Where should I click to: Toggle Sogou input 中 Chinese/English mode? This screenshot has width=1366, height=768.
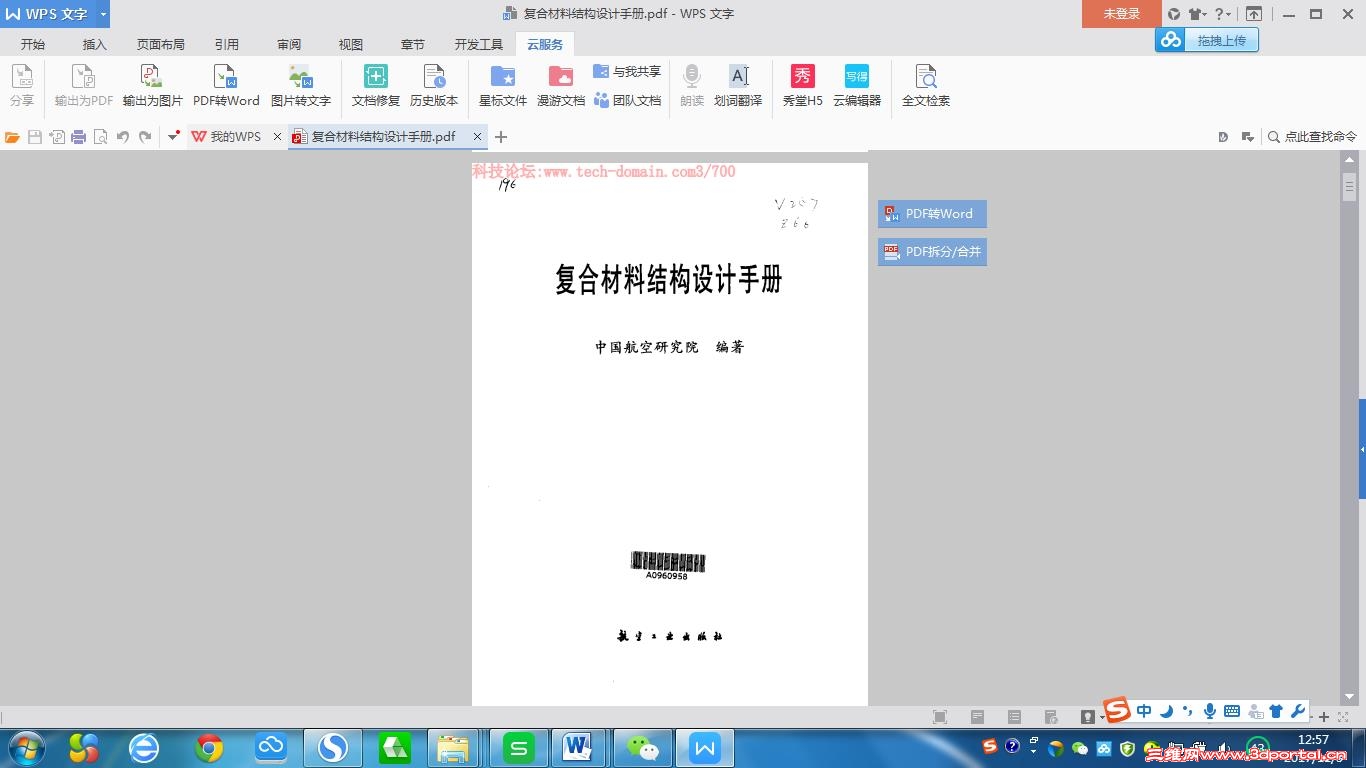pos(1144,711)
